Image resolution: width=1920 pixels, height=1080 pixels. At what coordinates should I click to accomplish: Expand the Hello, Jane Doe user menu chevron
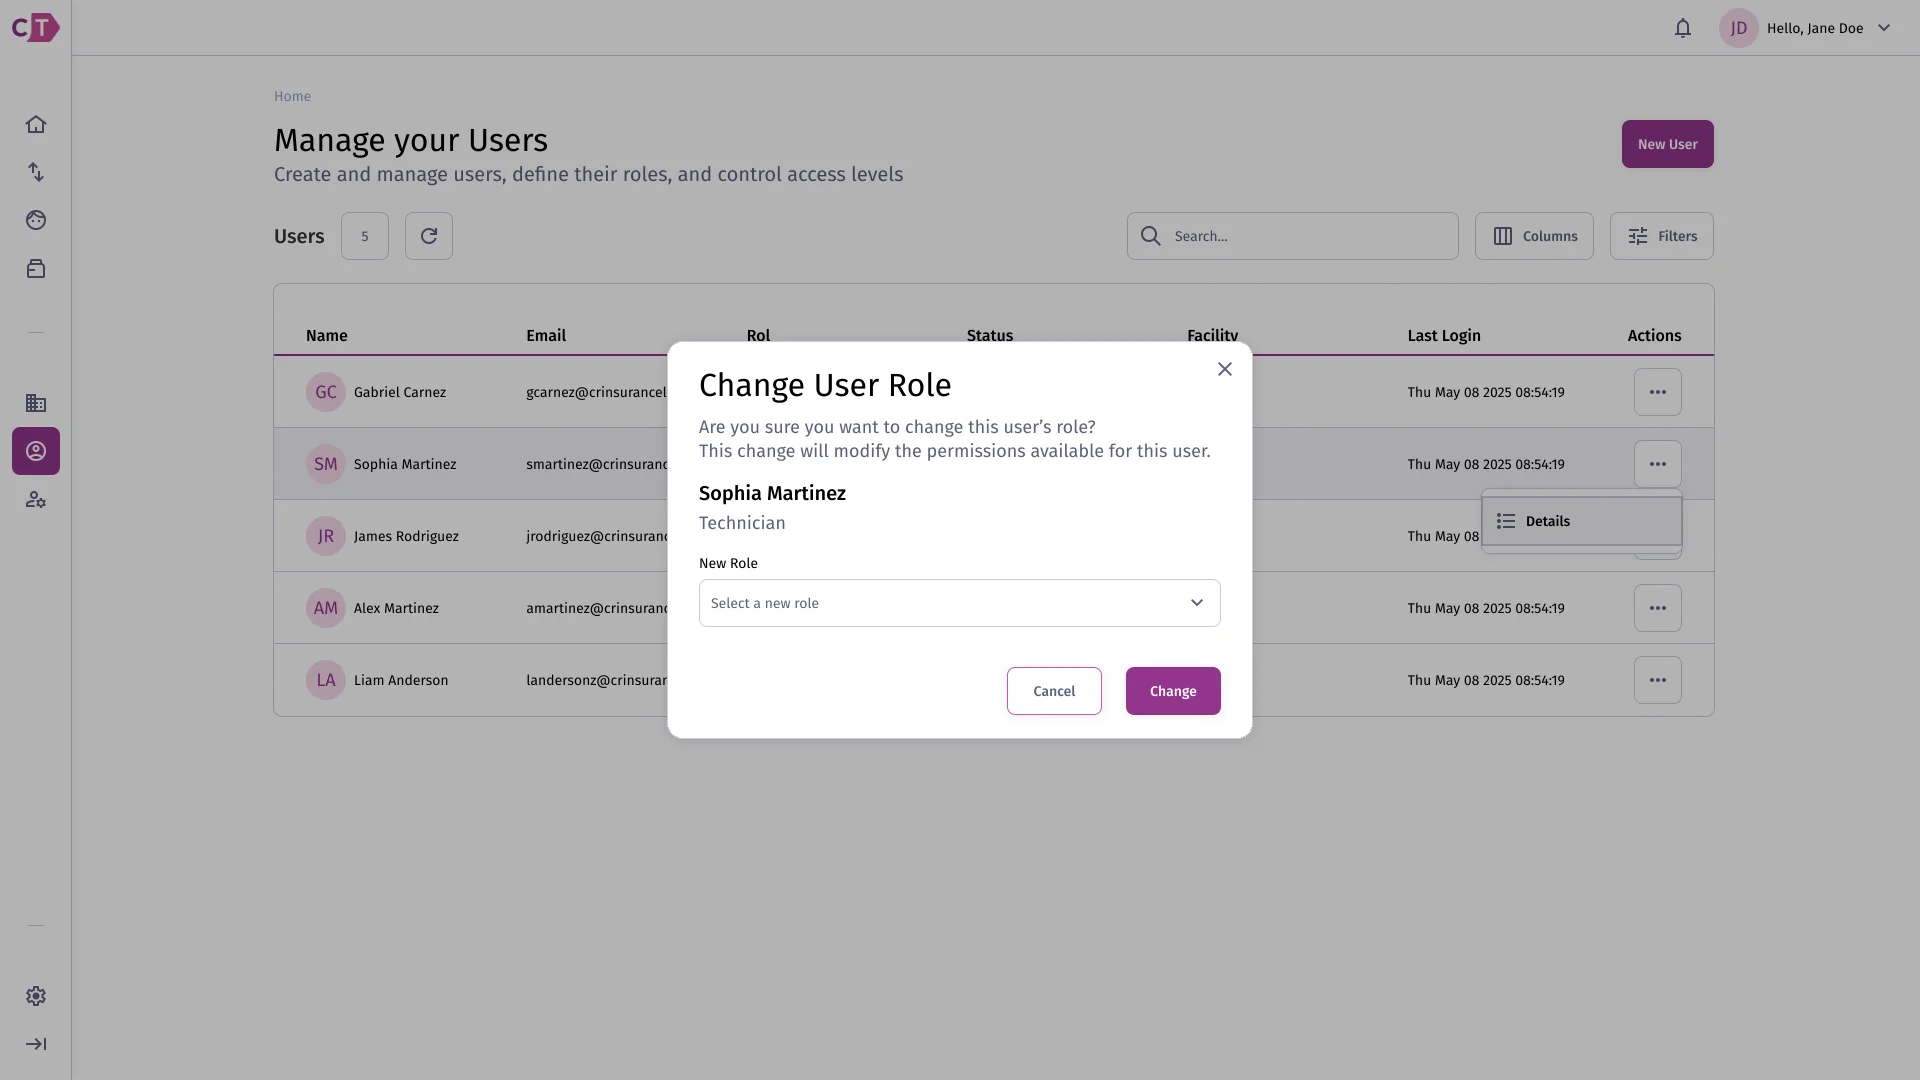[1884, 28]
